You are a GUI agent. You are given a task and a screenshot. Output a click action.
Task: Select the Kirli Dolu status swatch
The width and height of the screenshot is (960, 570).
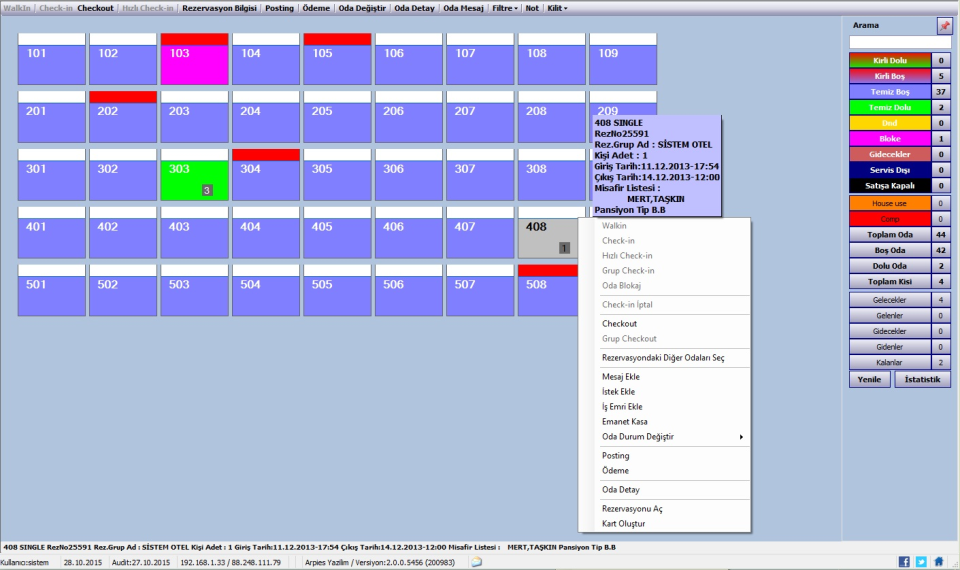pyautogui.click(x=890, y=61)
